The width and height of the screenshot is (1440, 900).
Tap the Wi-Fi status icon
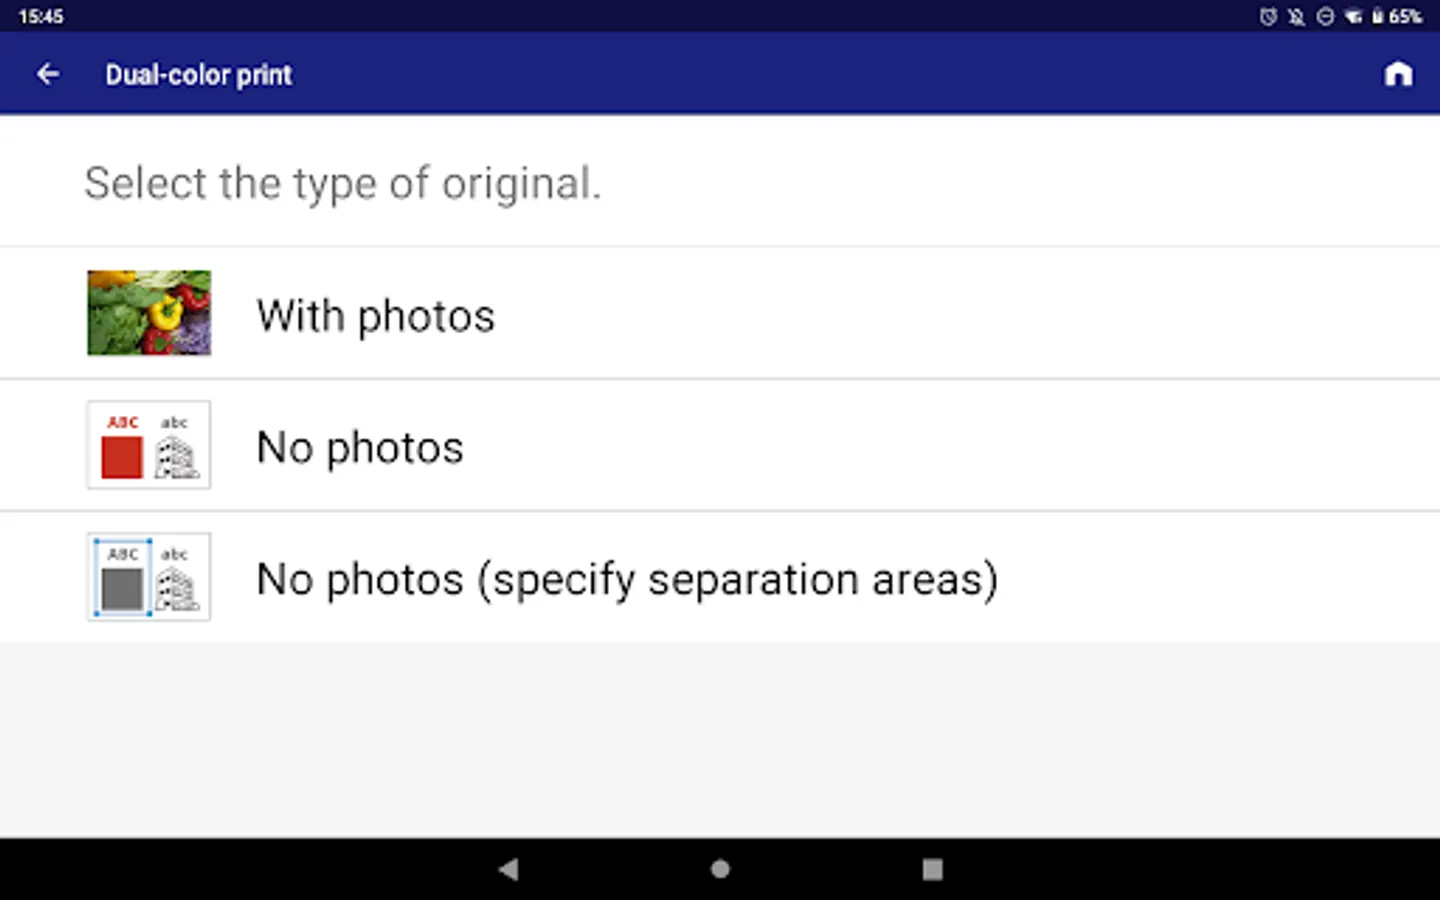coord(1353,16)
